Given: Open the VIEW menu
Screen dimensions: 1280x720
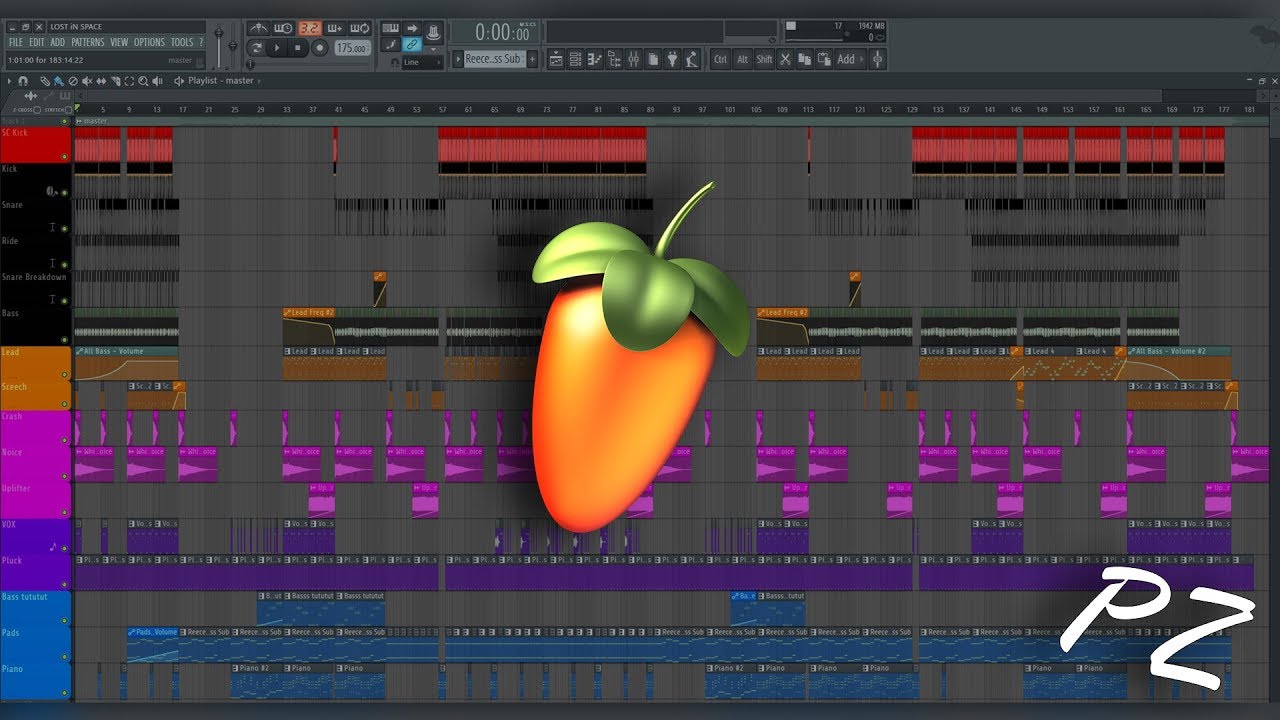Looking at the screenshot, I should [x=119, y=43].
